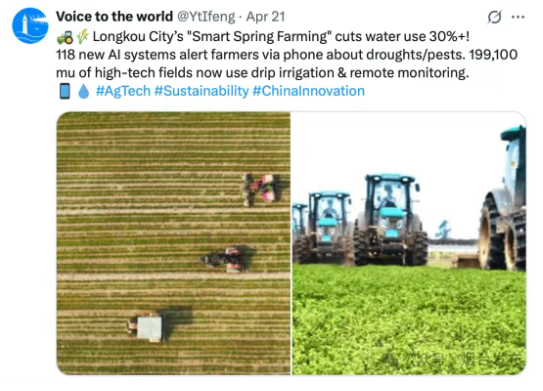Click the pink tractor in the aerial photo
Viewport: 543px width, 391px height.
point(260,189)
